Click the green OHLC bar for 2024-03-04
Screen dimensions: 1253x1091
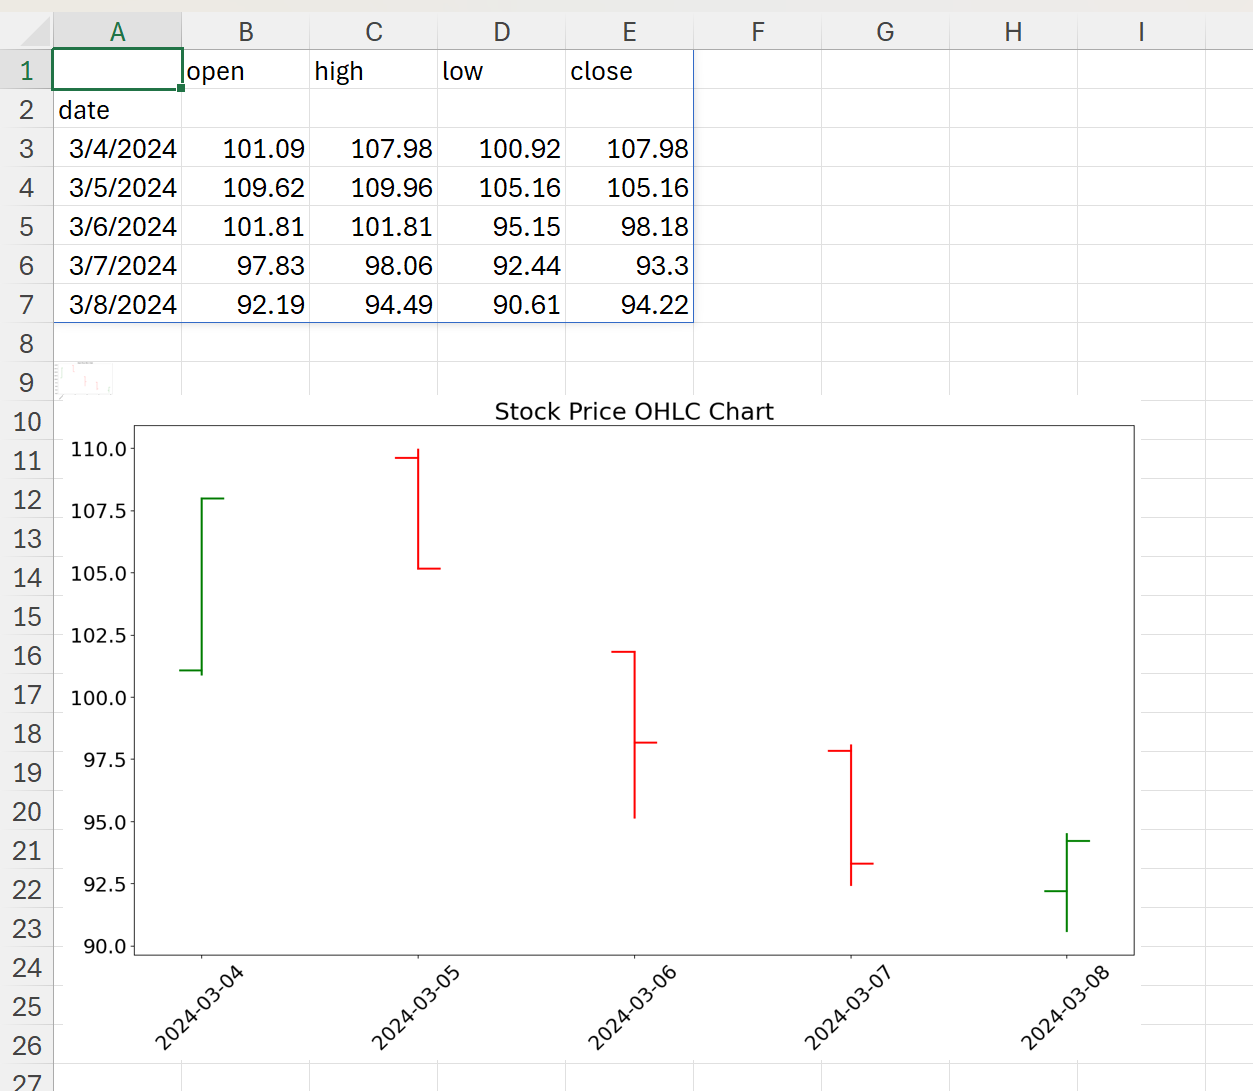click(x=202, y=586)
